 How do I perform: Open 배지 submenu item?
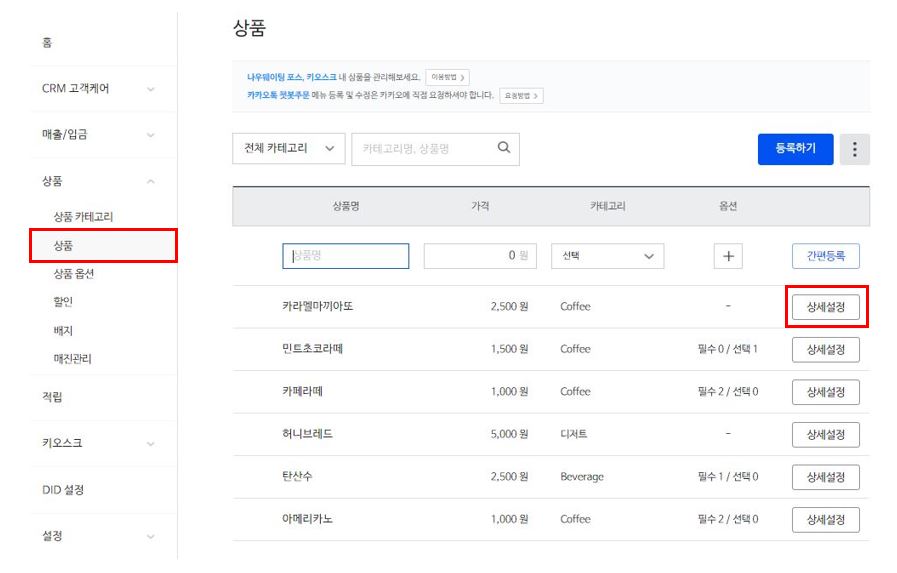[63, 330]
